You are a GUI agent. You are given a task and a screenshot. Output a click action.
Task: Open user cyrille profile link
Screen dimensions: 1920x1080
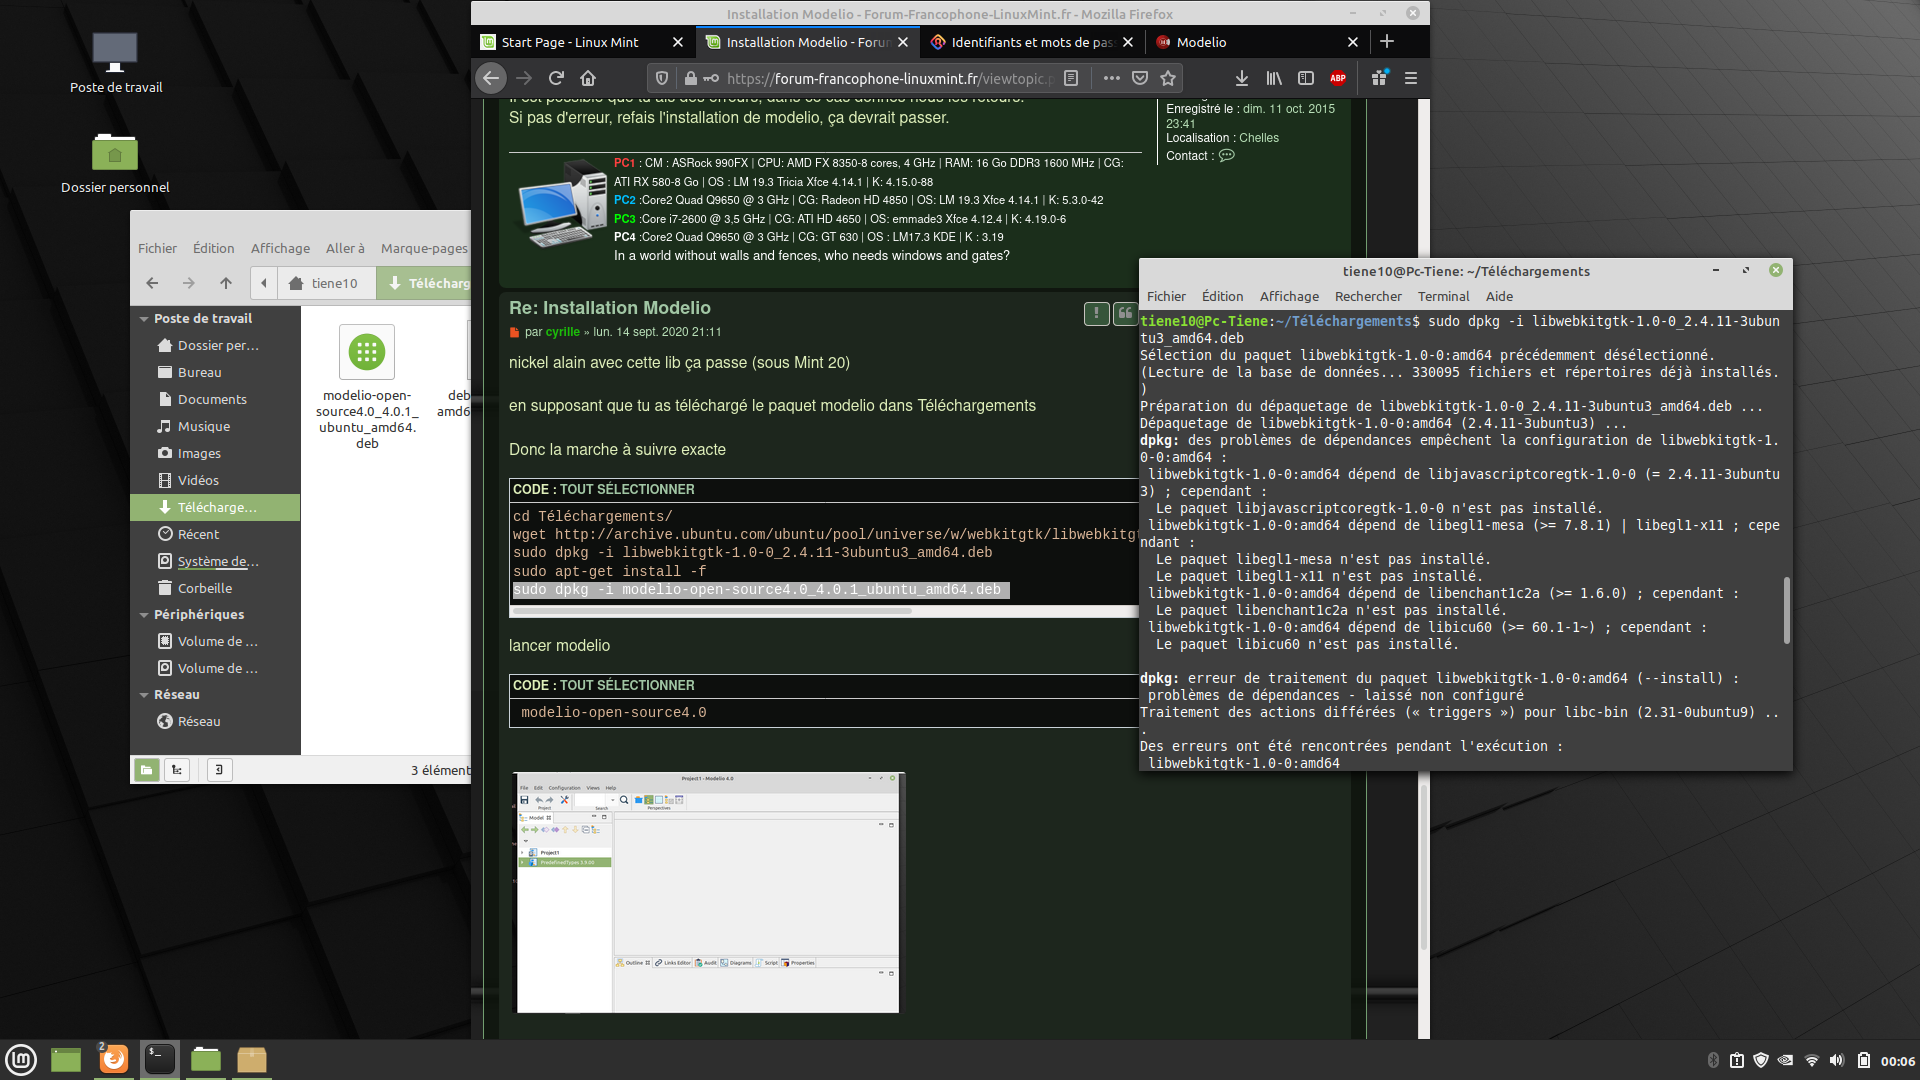click(x=562, y=332)
